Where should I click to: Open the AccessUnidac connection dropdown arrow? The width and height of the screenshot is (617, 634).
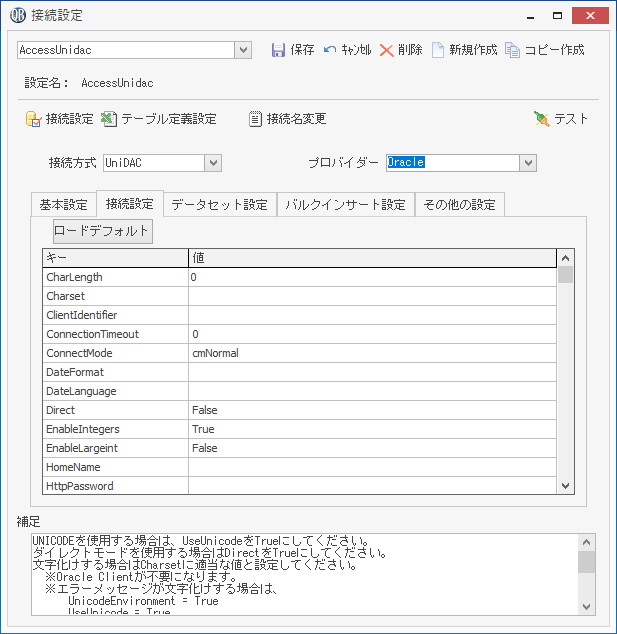tap(243, 50)
